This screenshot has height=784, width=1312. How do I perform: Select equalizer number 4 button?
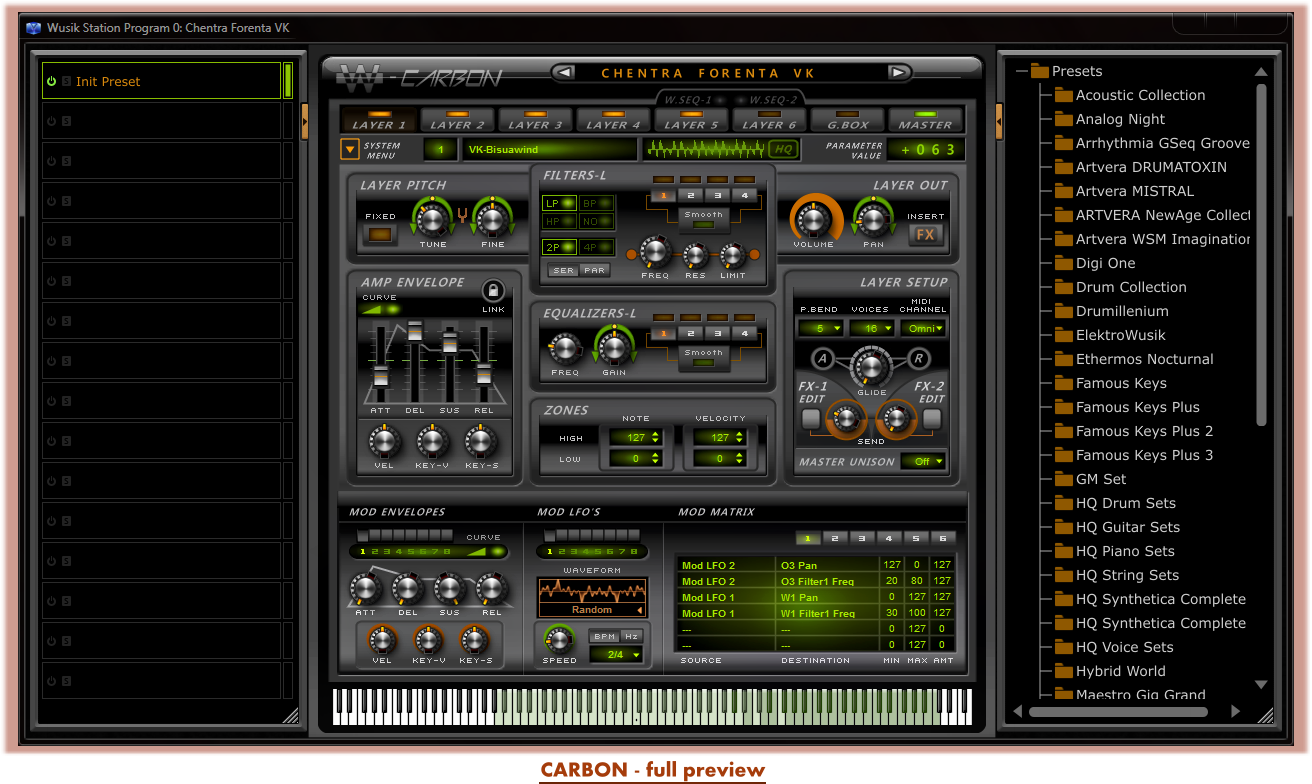[x=744, y=333]
